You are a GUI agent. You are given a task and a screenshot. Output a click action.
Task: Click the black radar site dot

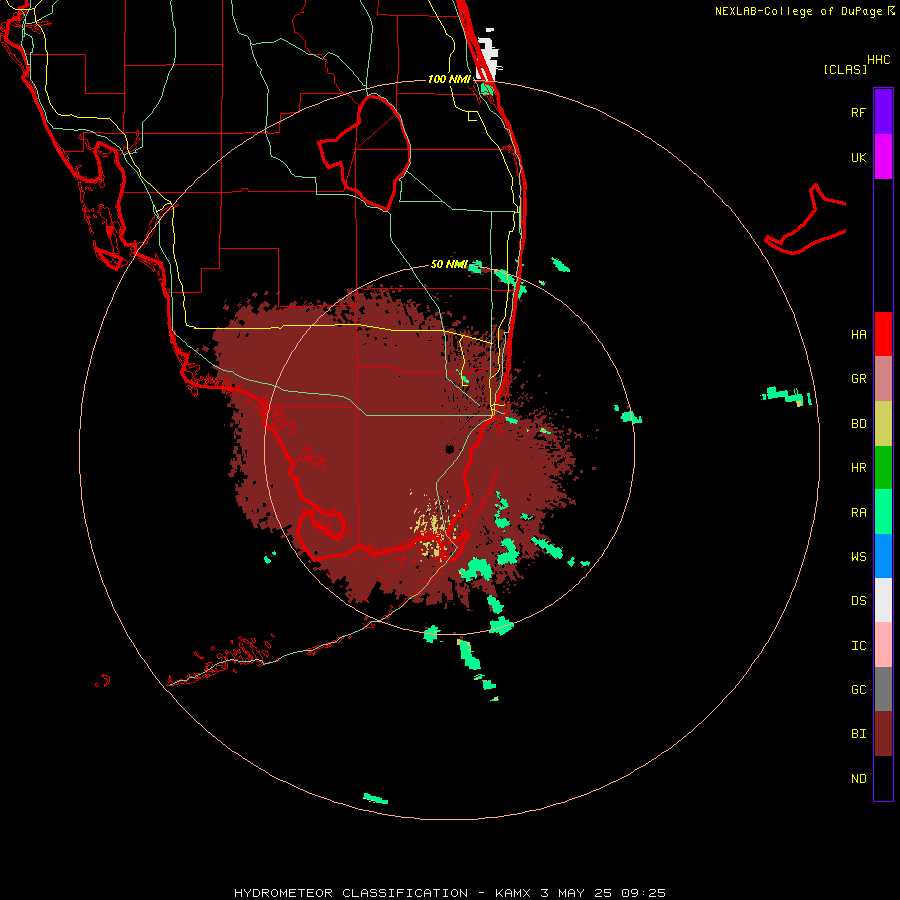click(x=450, y=449)
